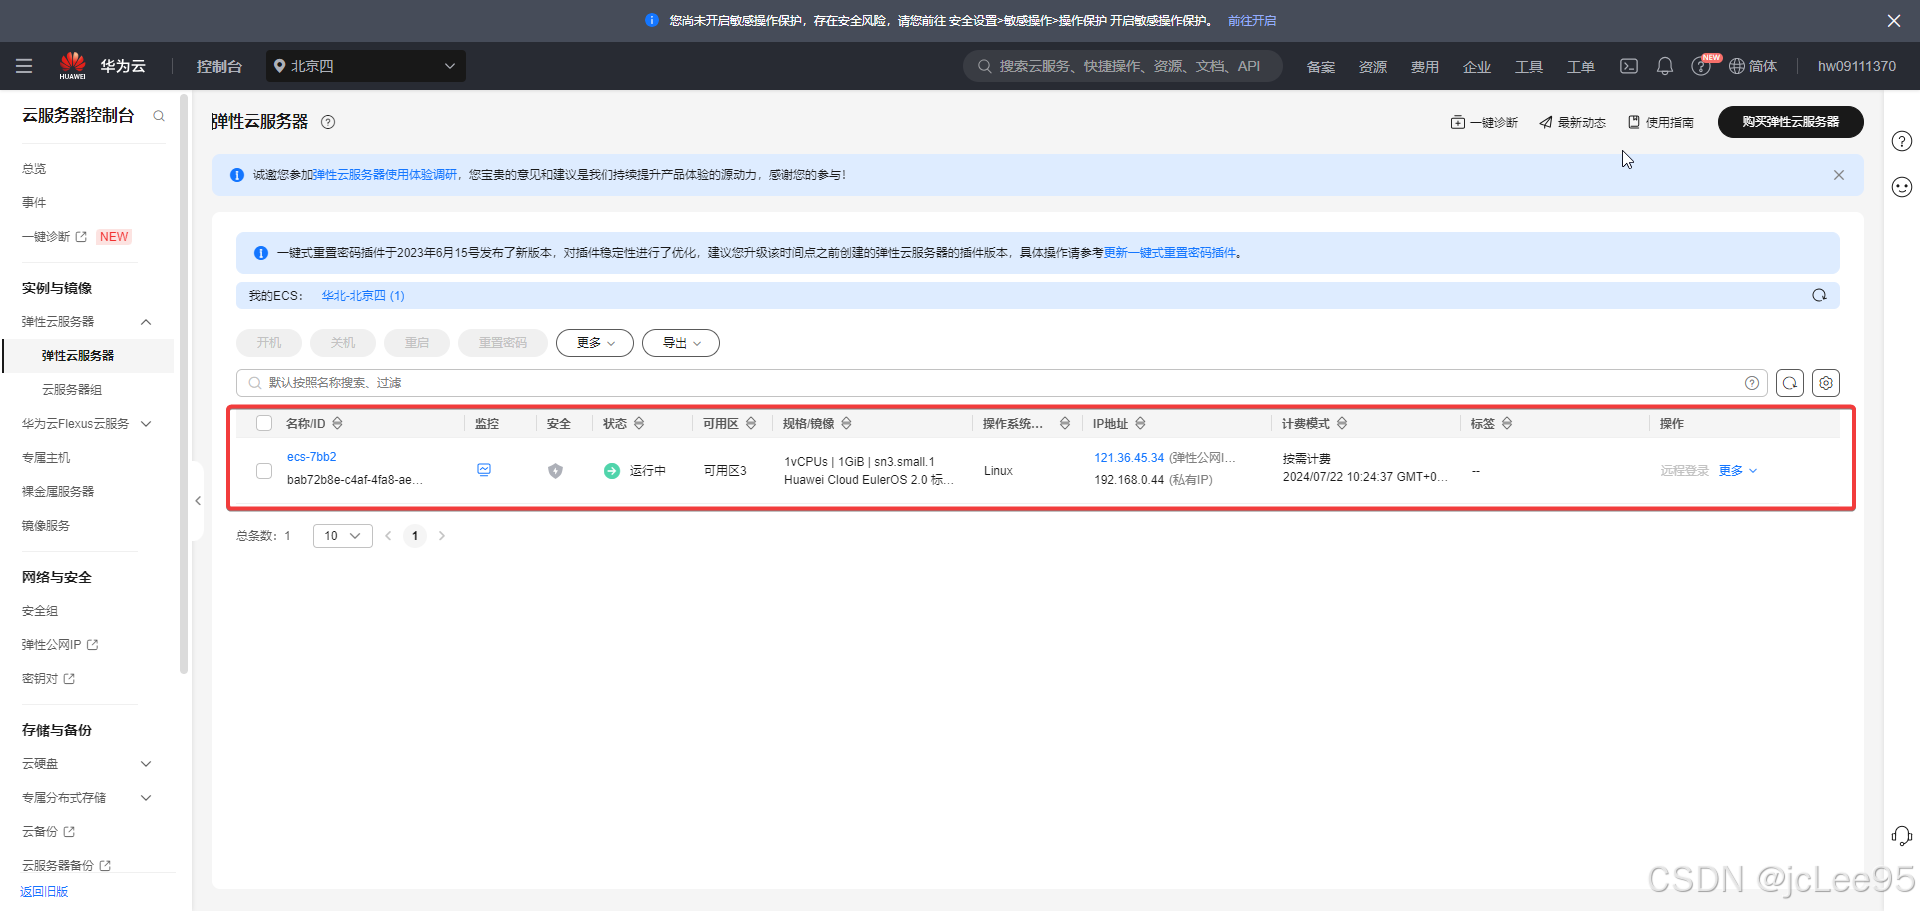1920x911 pixels.
Task: Open ecs-7bb2 server details link
Action: (x=312, y=457)
